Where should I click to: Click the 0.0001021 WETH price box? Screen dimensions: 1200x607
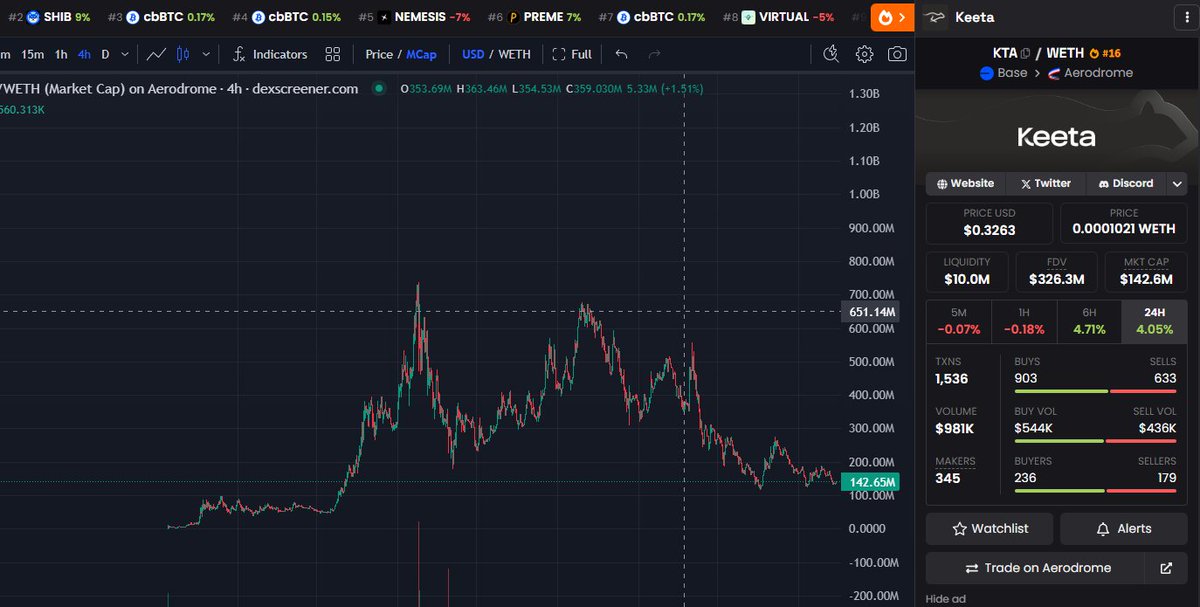[x=1124, y=223]
